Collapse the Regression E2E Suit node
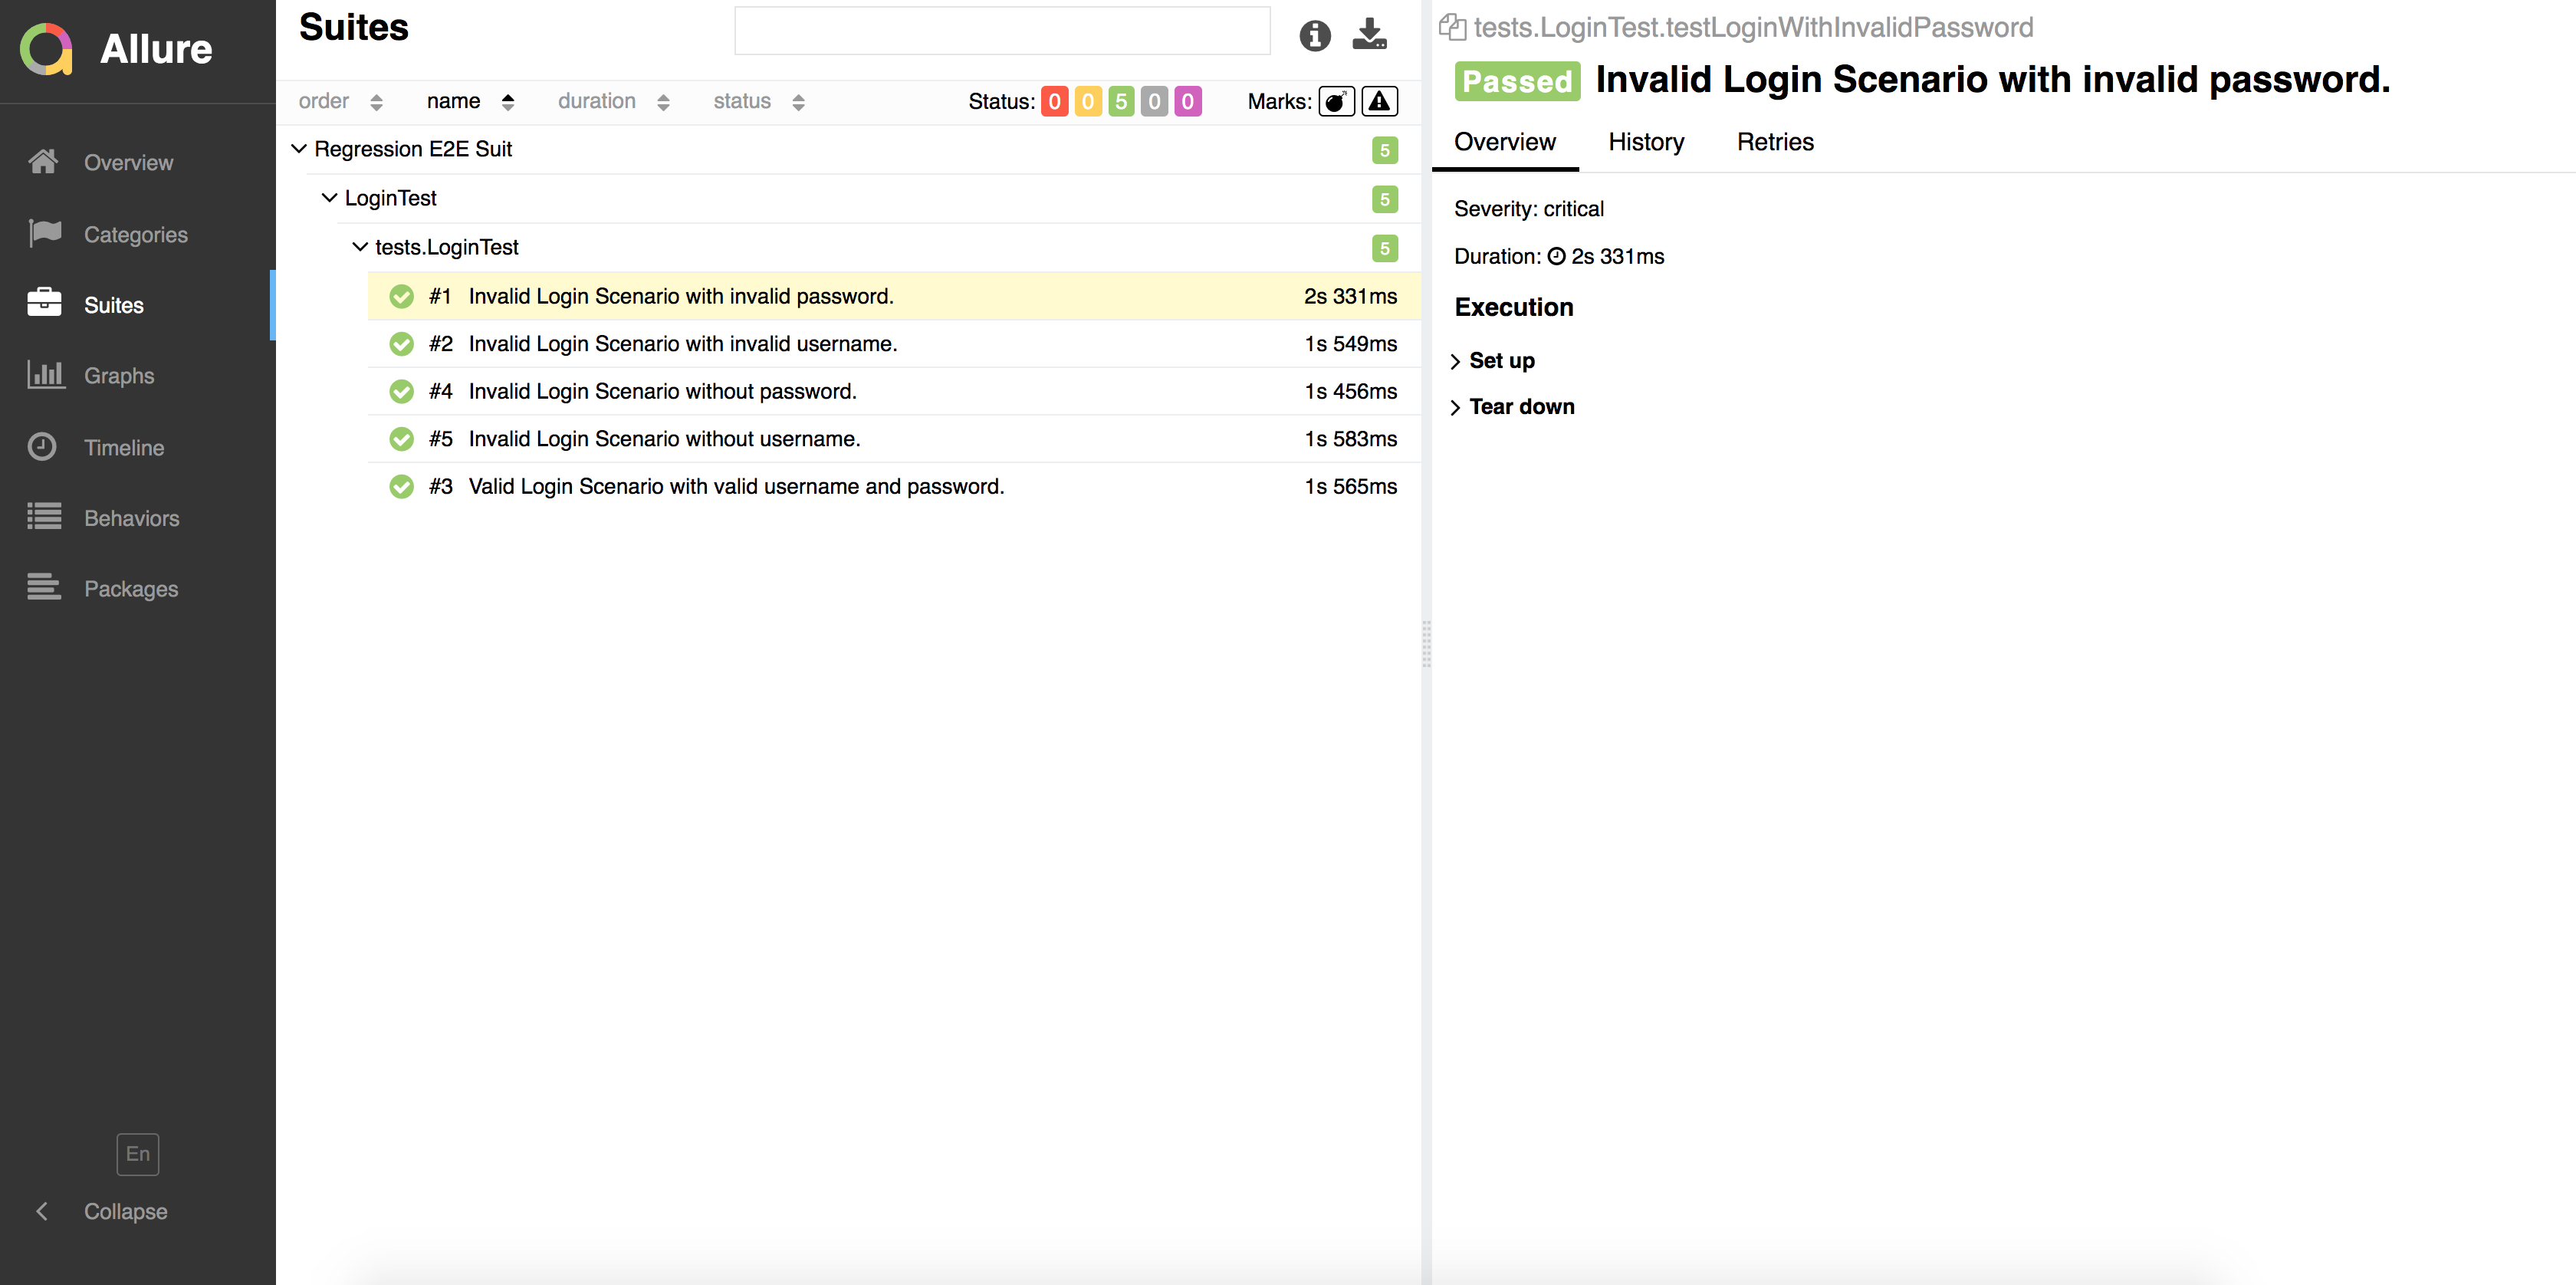 tap(299, 149)
